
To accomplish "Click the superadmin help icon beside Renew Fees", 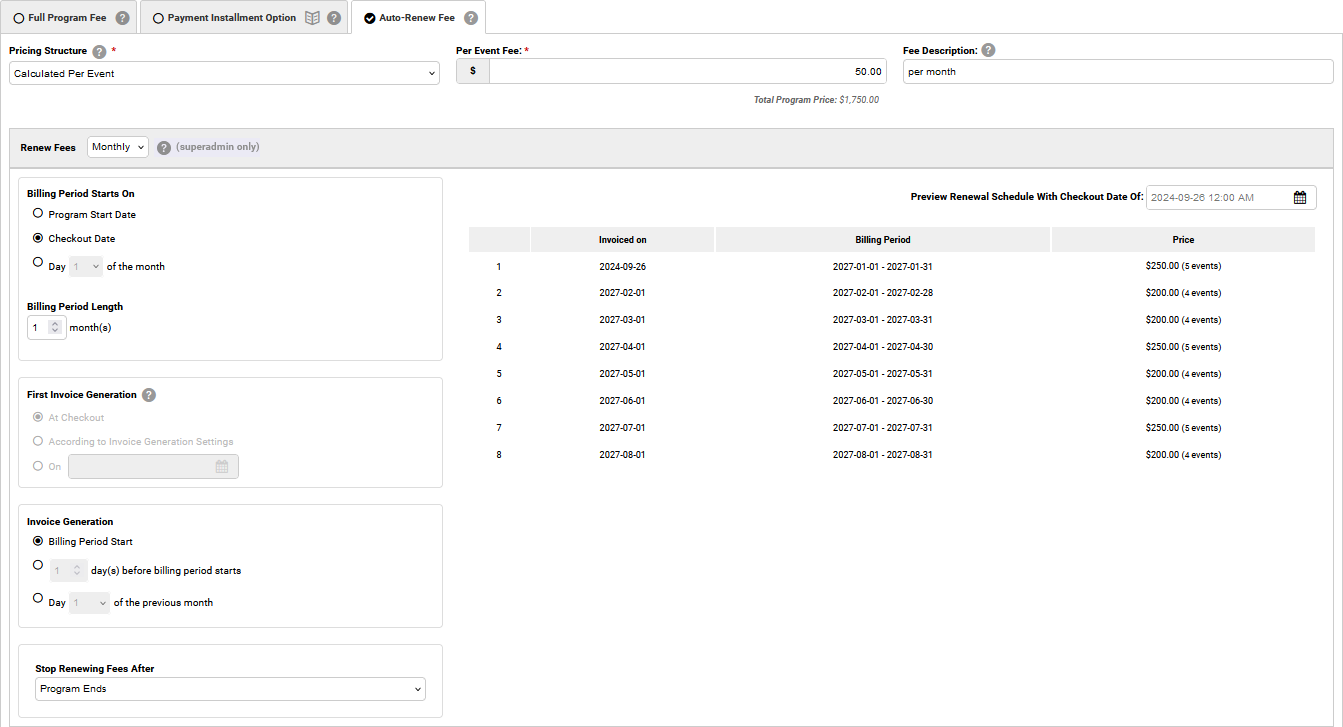I will point(163,147).
